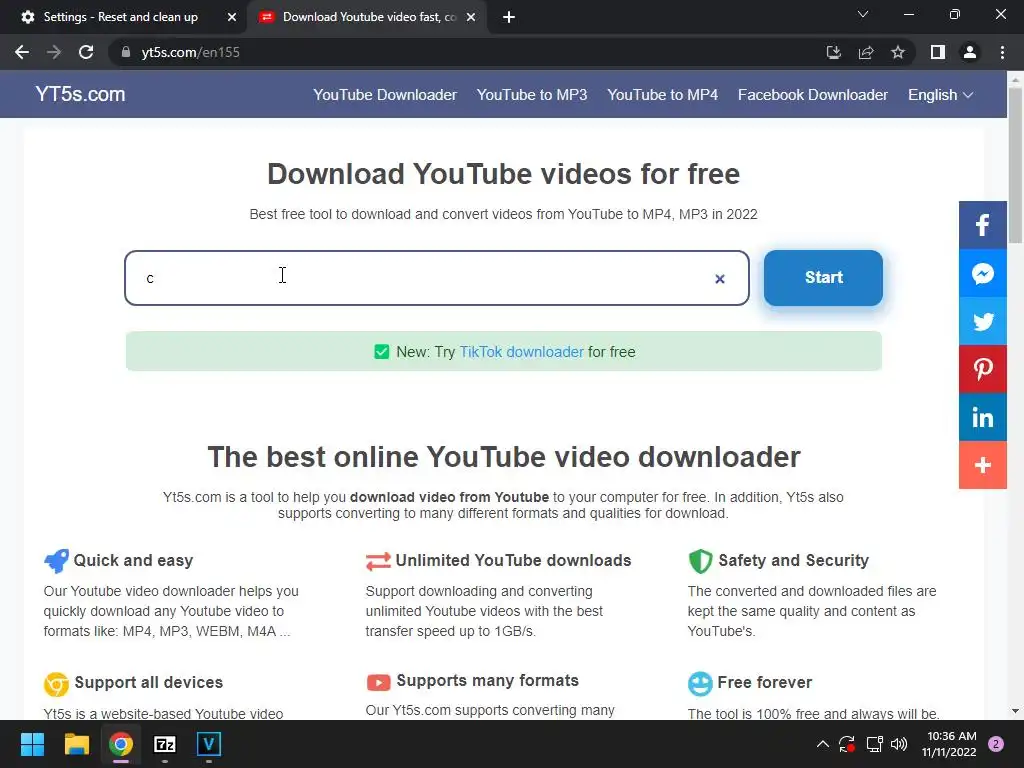This screenshot has width=1024, height=768.
Task: Share via Messenger sidebar icon
Action: [x=982, y=274]
